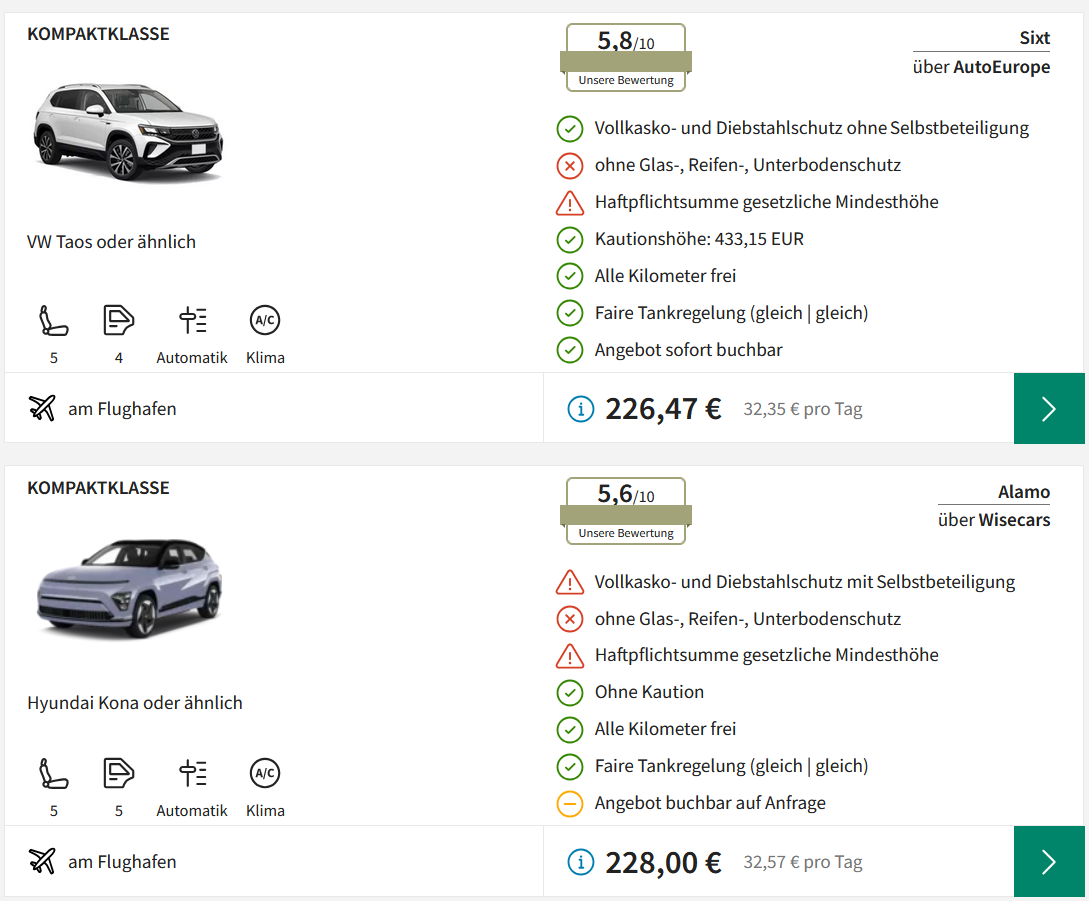Click the 5,6/10 Unsere Bewertung rating badge
This screenshot has height=901, width=1089.
pos(626,511)
